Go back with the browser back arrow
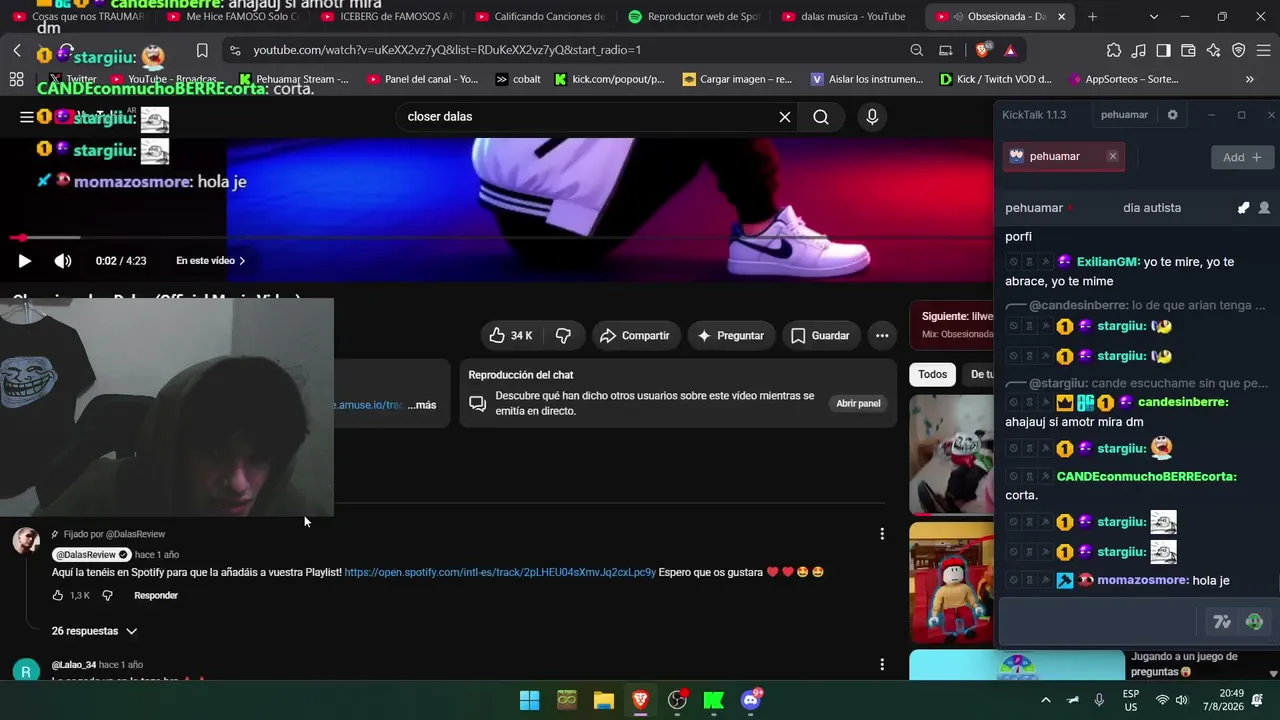Screen dimensions: 1280x720 coord(17,50)
